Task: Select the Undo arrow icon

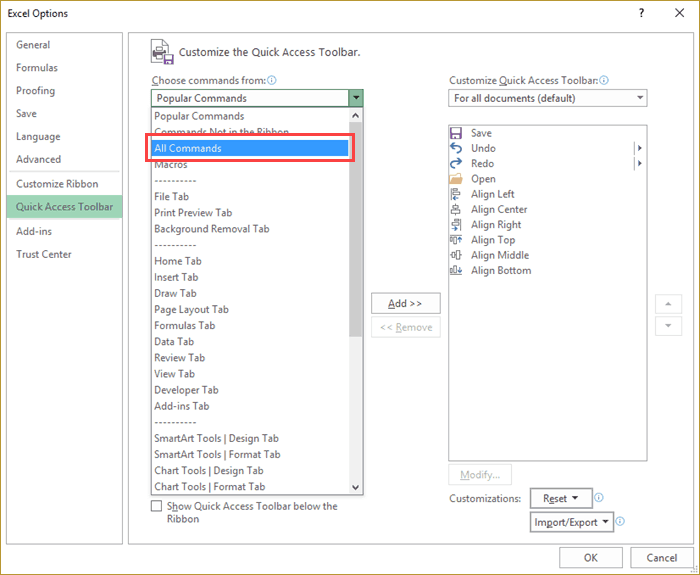Action: 455,148
